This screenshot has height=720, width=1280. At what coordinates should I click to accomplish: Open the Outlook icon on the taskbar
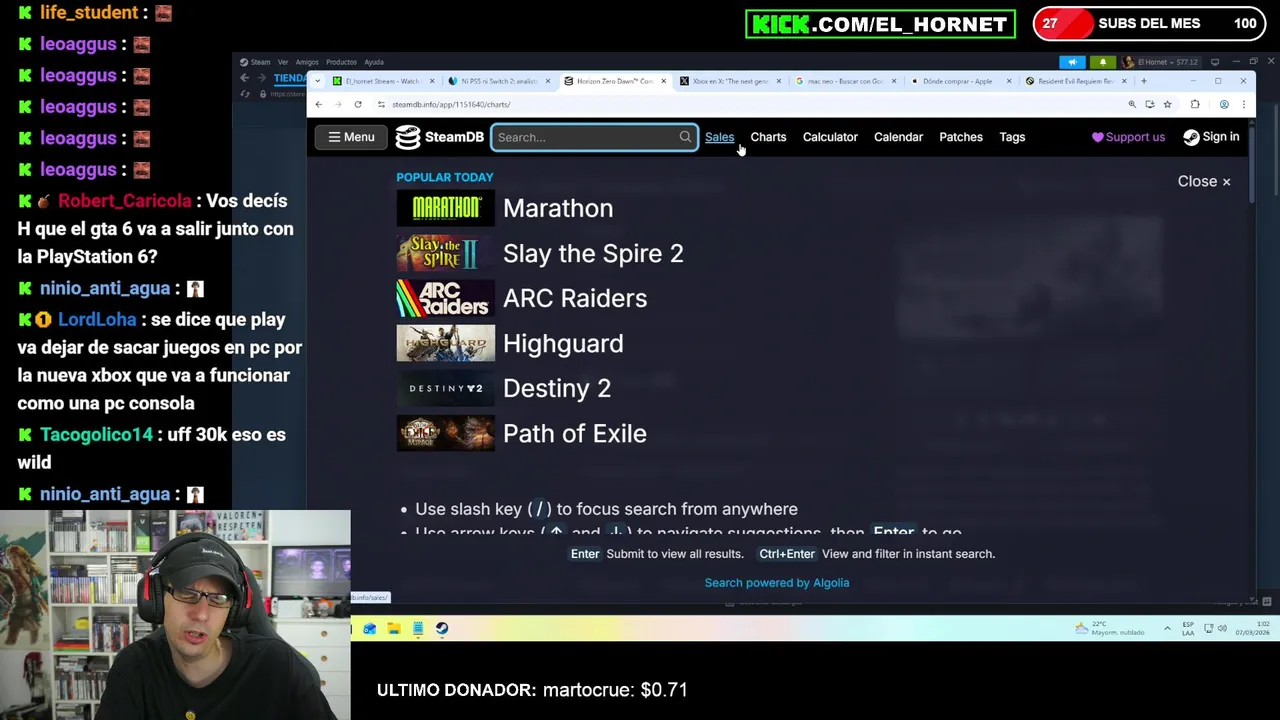click(x=370, y=629)
